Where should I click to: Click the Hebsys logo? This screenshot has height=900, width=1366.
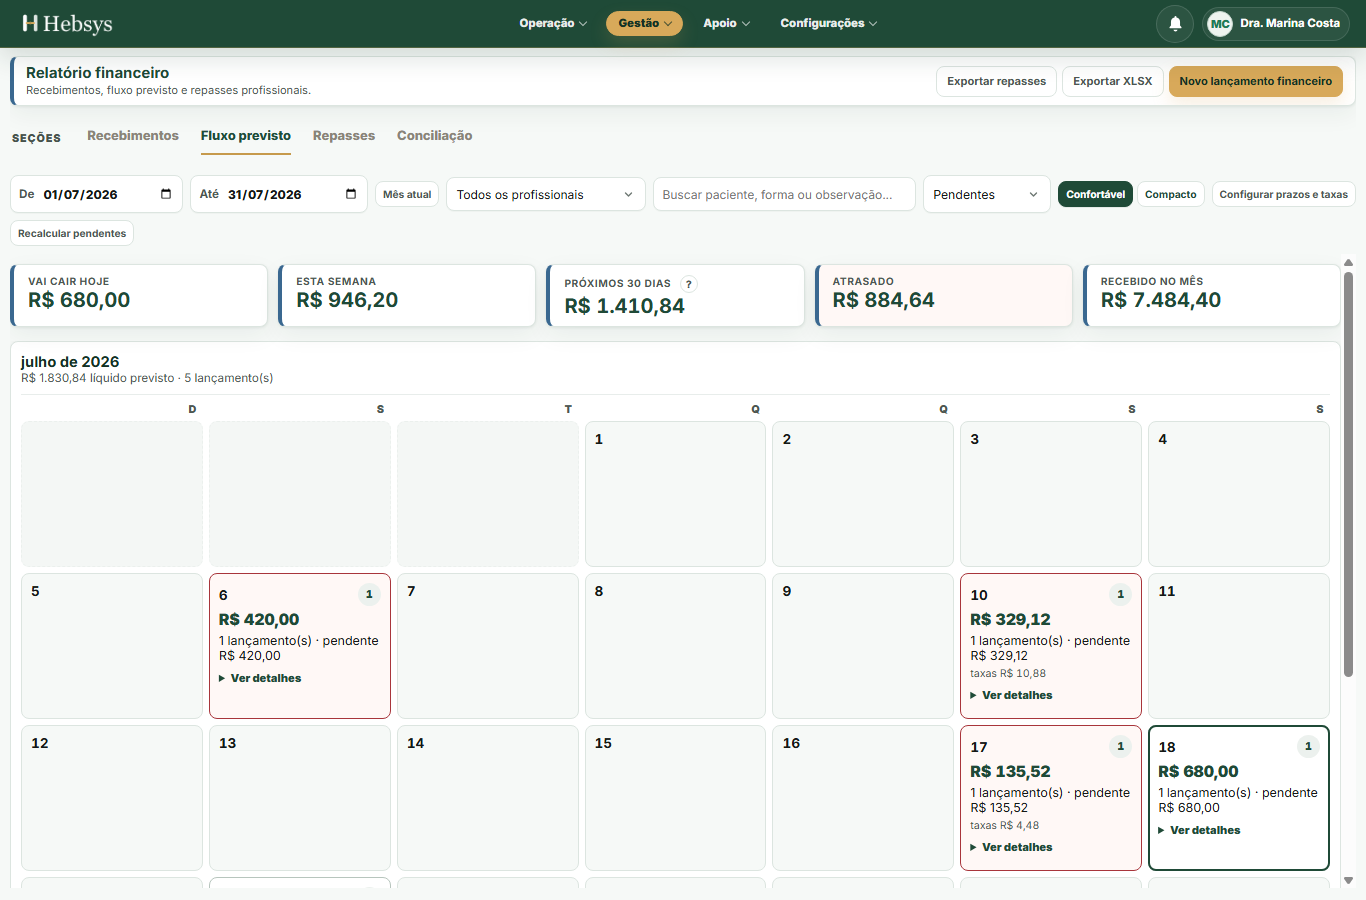[67, 23]
